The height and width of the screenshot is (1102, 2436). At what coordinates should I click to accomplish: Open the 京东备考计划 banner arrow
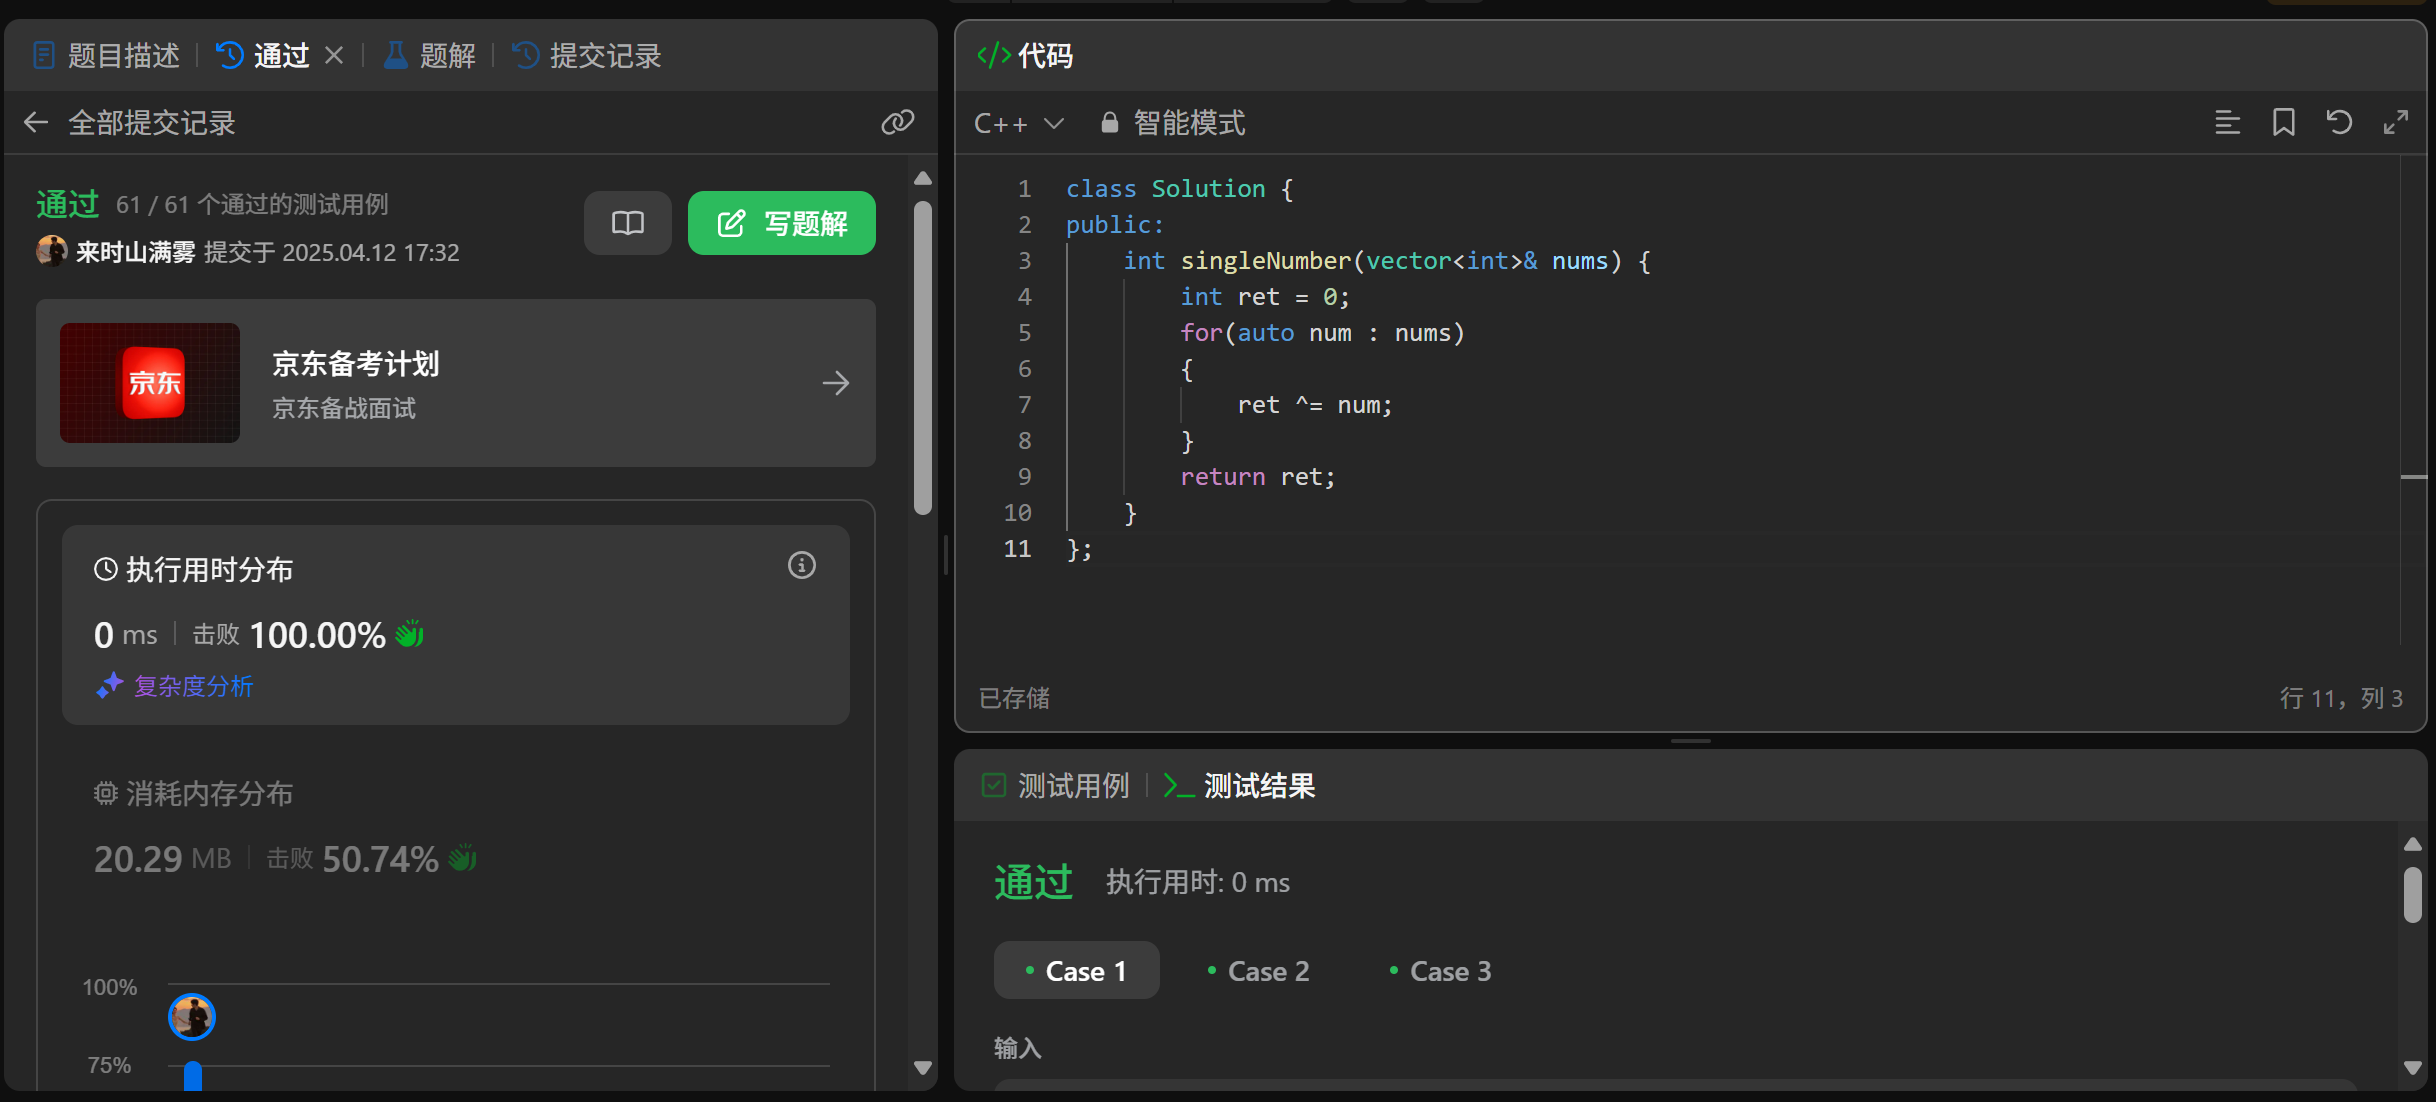(835, 383)
